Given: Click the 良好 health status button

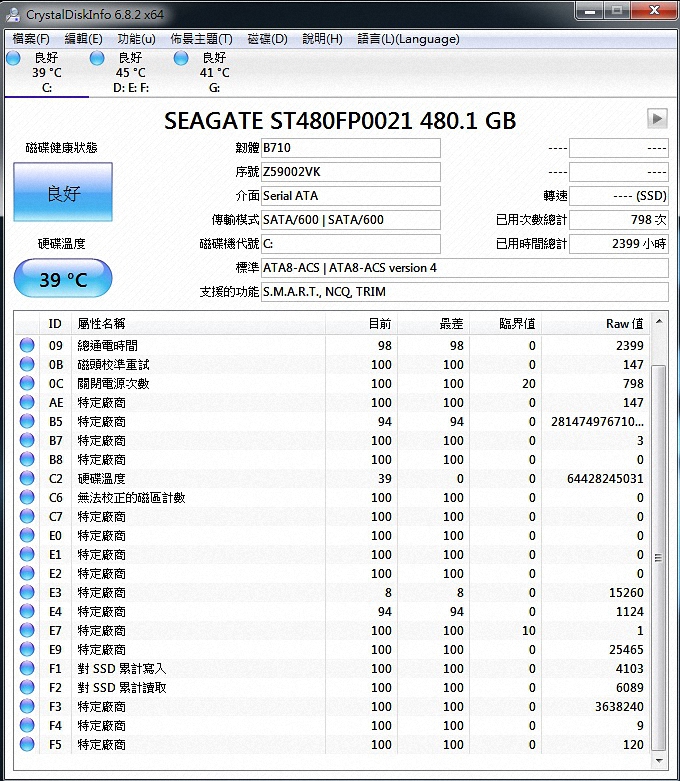Looking at the screenshot, I should tap(63, 192).
